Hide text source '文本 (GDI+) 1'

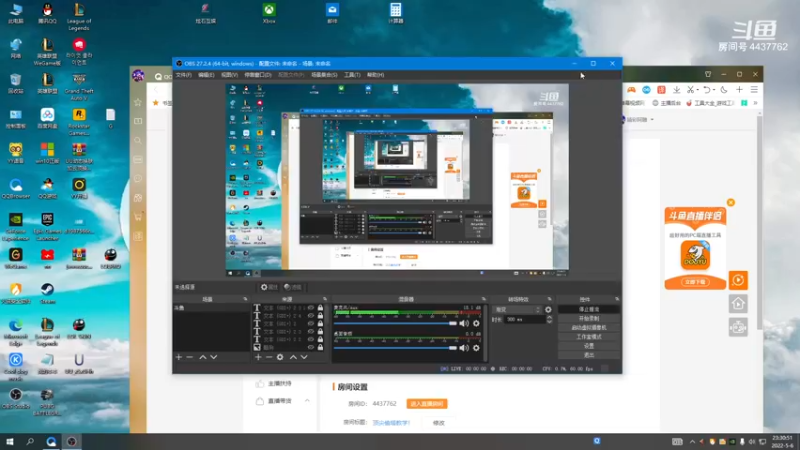pos(311,323)
